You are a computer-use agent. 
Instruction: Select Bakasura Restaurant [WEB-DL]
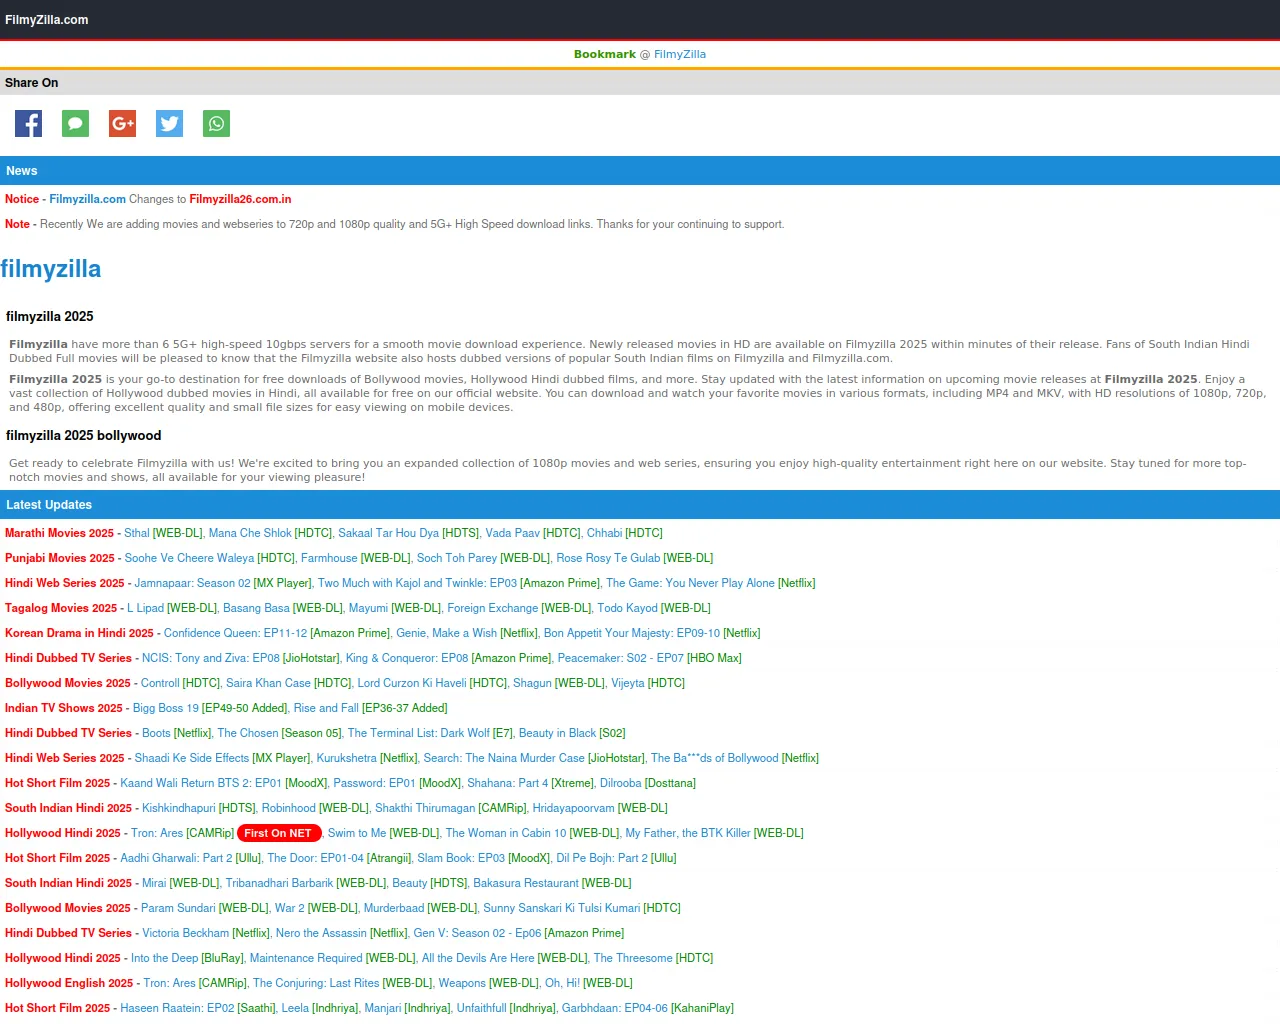pyautogui.click(x=552, y=883)
